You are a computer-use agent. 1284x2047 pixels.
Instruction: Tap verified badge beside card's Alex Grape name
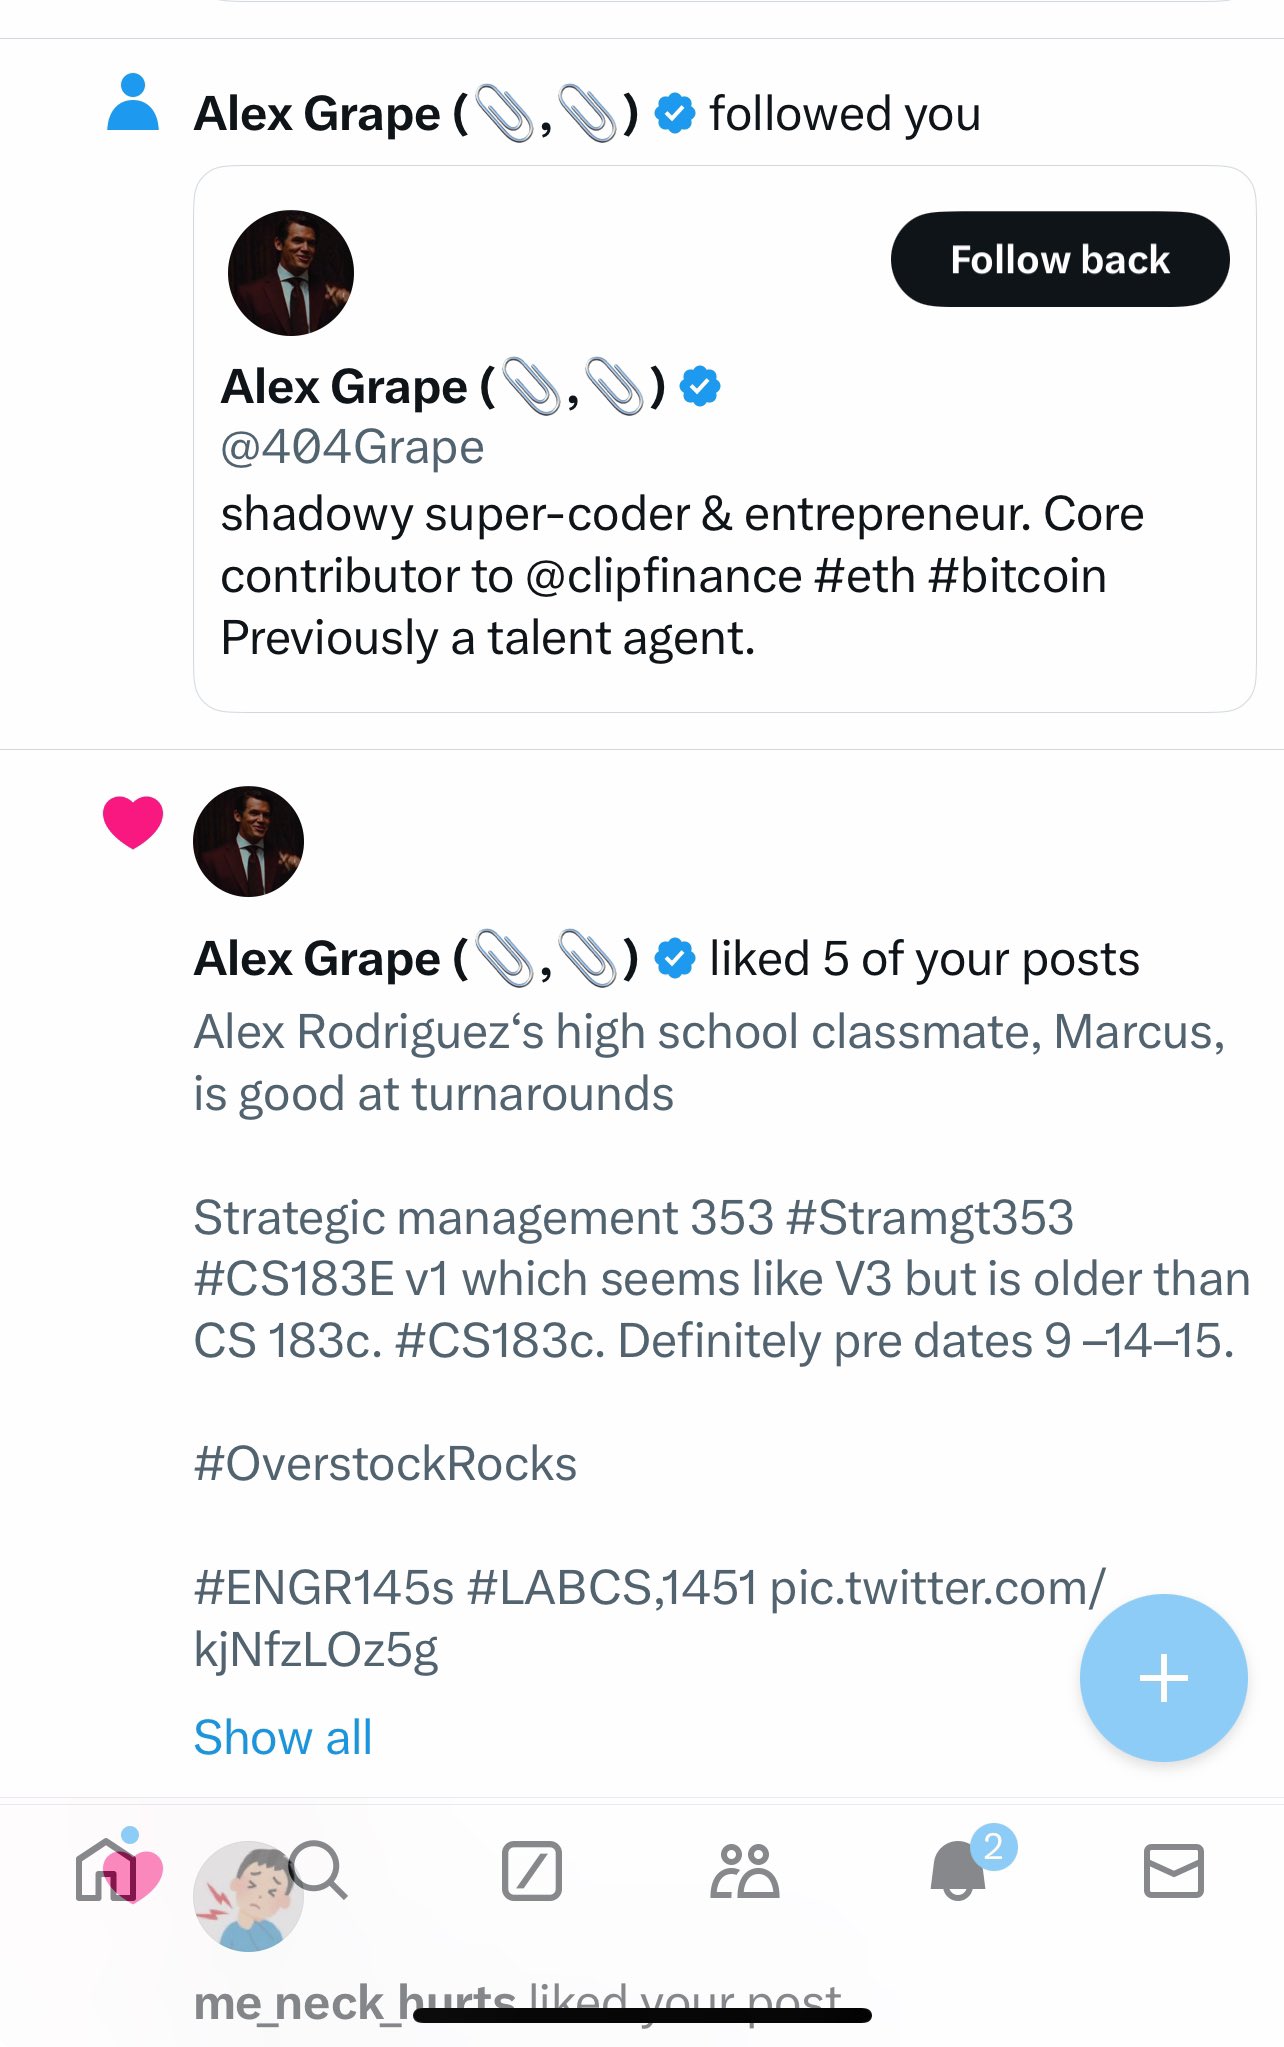click(x=700, y=386)
